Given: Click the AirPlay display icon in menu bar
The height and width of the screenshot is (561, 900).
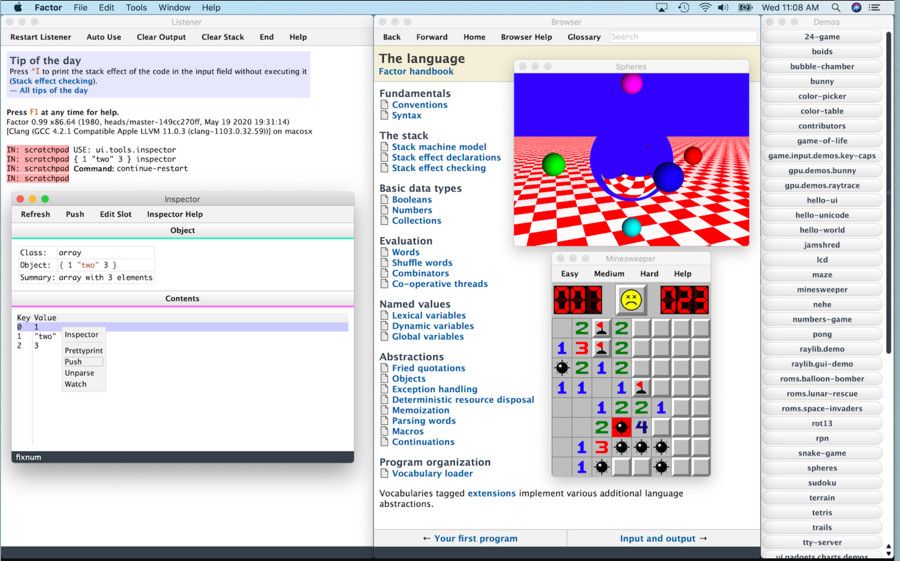Looking at the screenshot, I should (662, 7).
